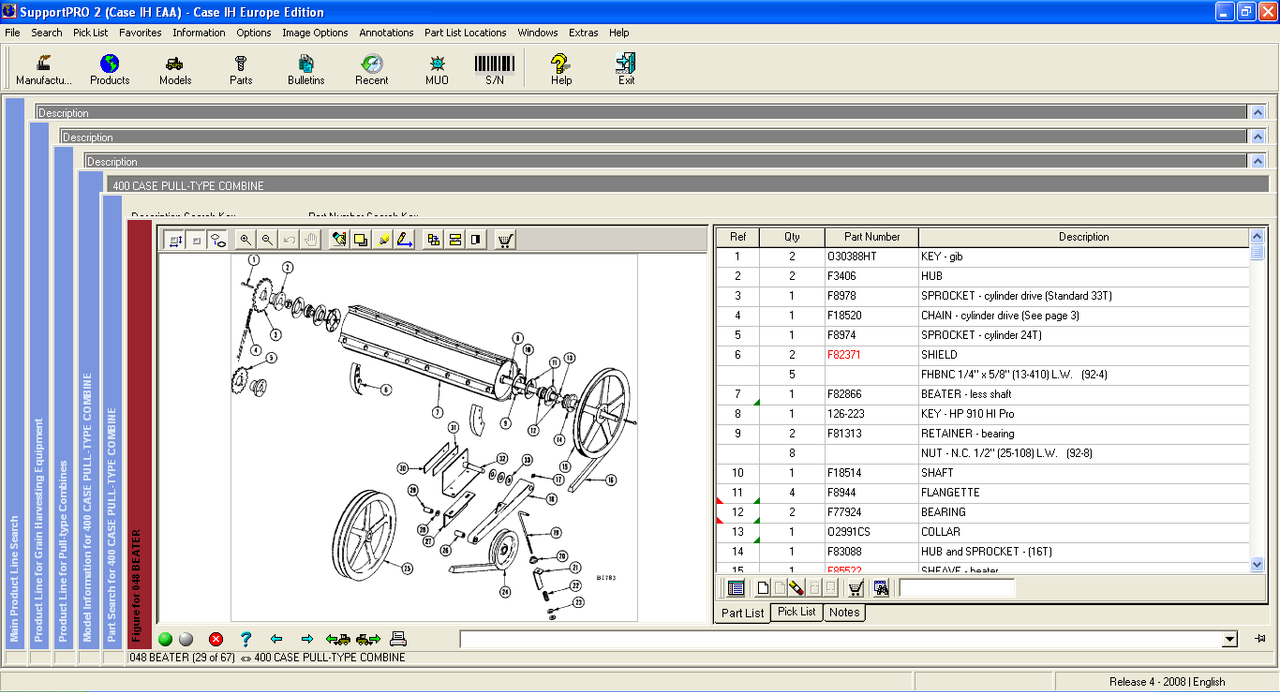Open the Annotations menu
1280x692 pixels.
click(x=386, y=32)
